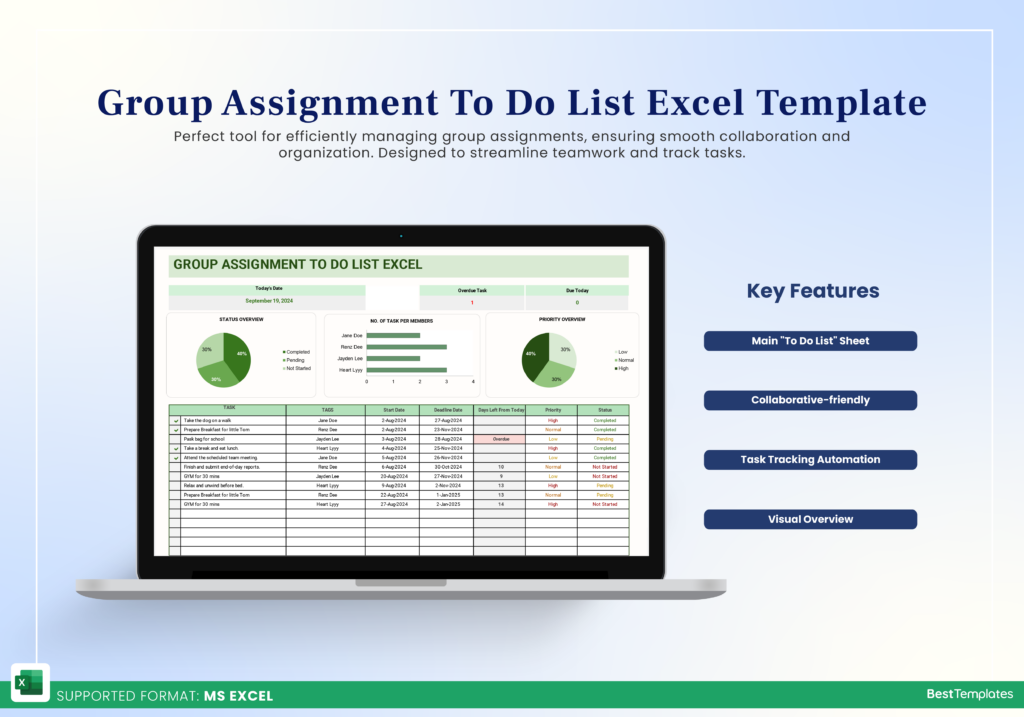Click the Status Overview pie chart
1024x717 pixels.
pyautogui.click(x=223, y=360)
